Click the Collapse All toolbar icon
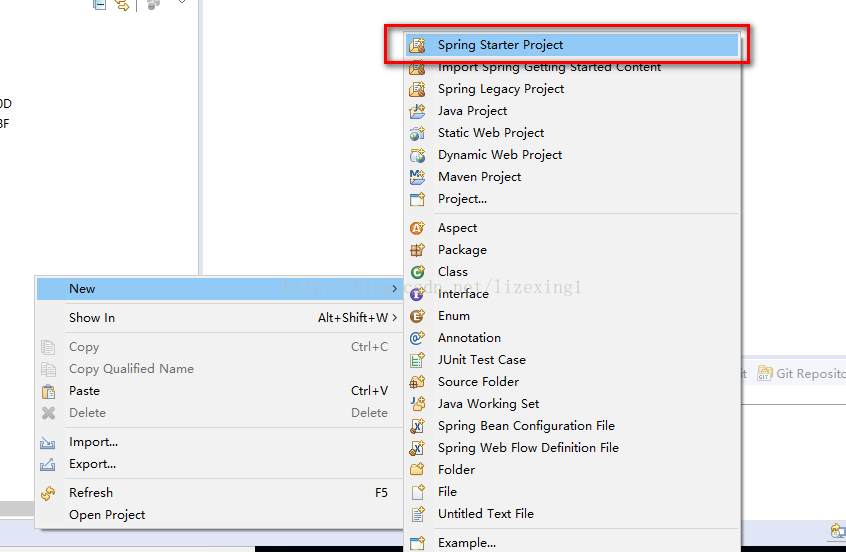Screen dimensions: 846x552 pyautogui.click(x=99, y=5)
